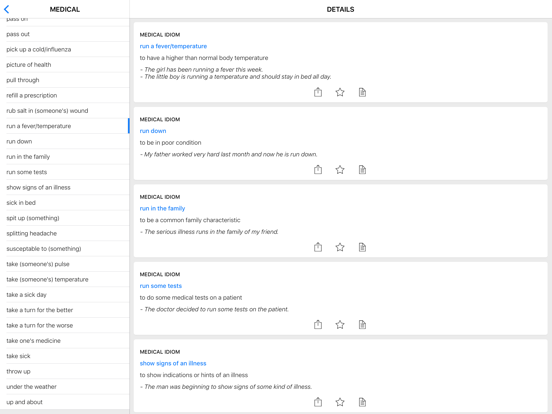This screenshot has width=552, height=414.
Task: Select 'splitting headache' from the list
Action: click(65, 233)
